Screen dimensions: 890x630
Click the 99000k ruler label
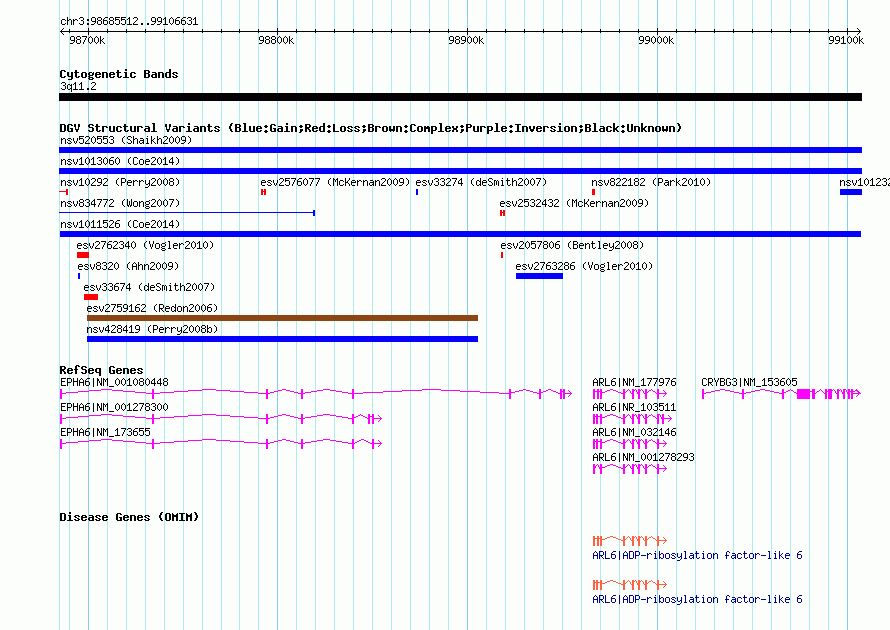coord(656,40)
